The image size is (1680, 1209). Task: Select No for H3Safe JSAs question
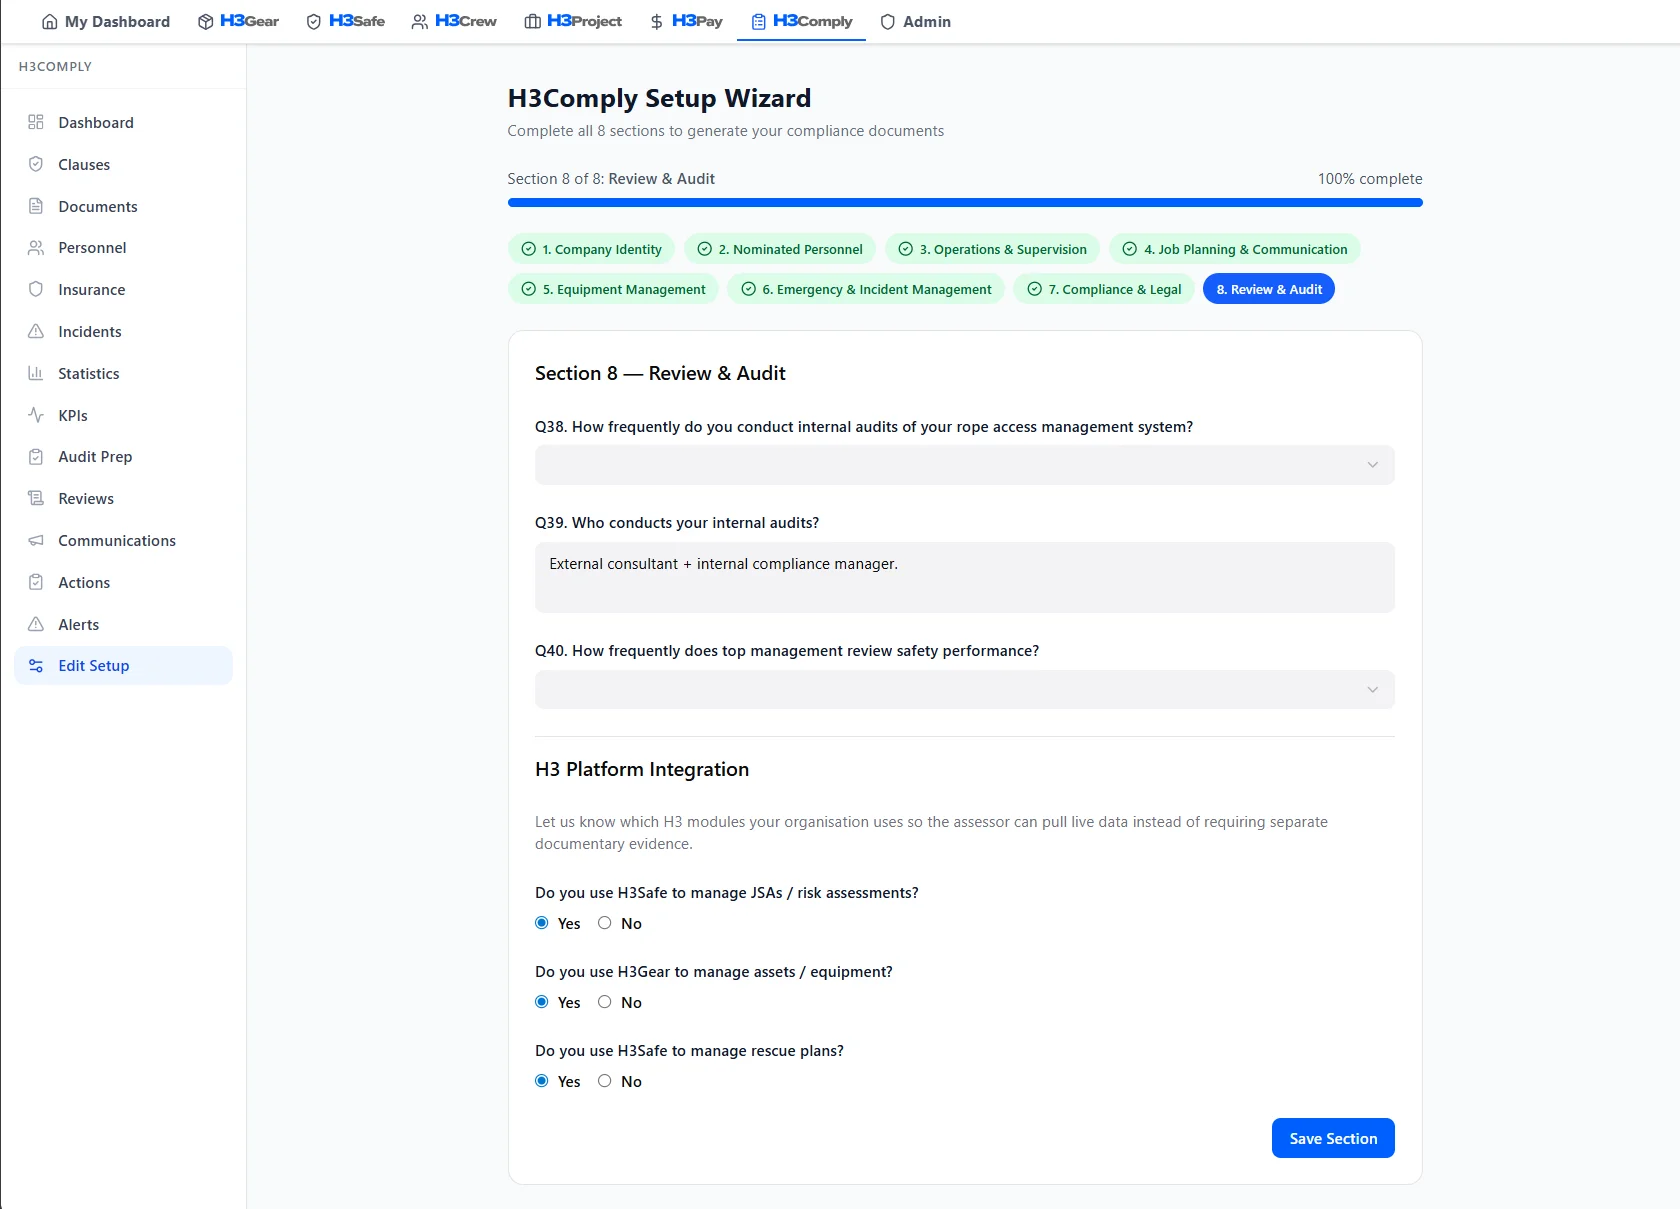point(605,923)
